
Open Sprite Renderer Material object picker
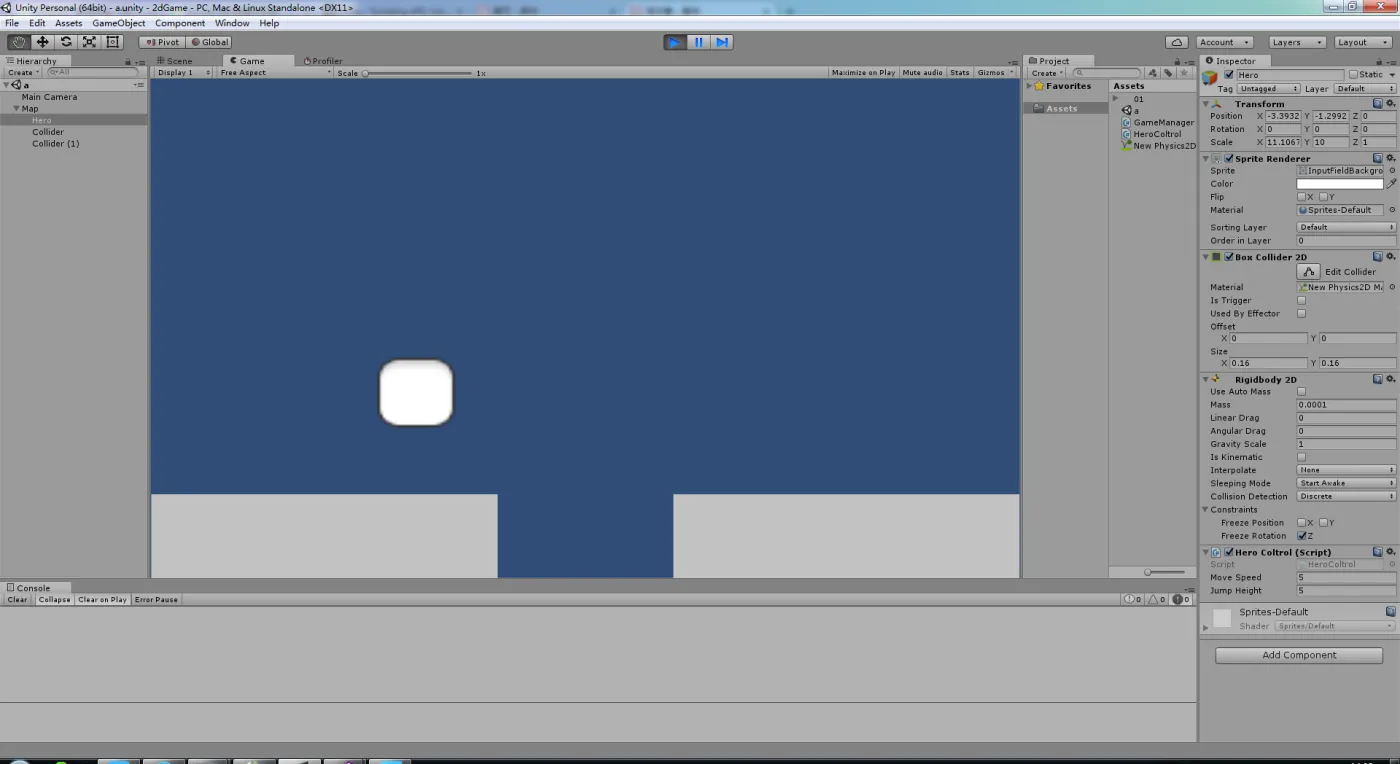[x=1392, y=210]
